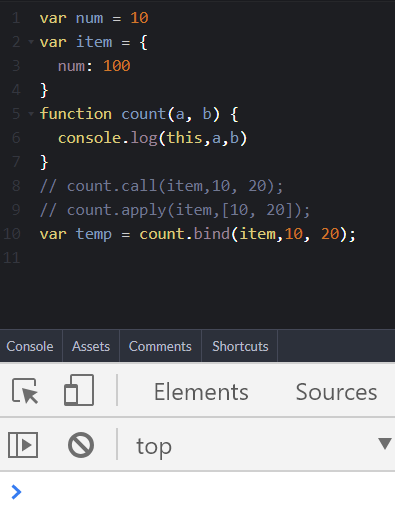Open the Console tab in footer
This screenshot has width=395, height=532.
pyautogui.click(x=30, y=346)
